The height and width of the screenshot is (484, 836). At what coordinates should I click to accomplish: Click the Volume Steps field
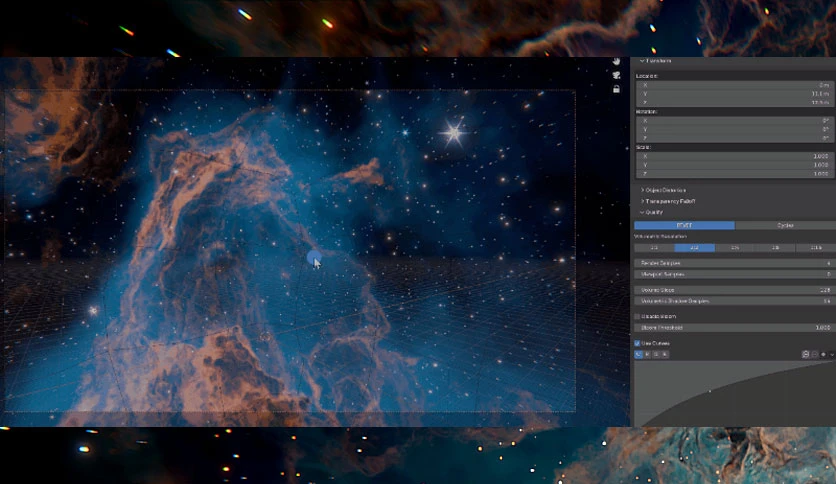tap(735, 290)
